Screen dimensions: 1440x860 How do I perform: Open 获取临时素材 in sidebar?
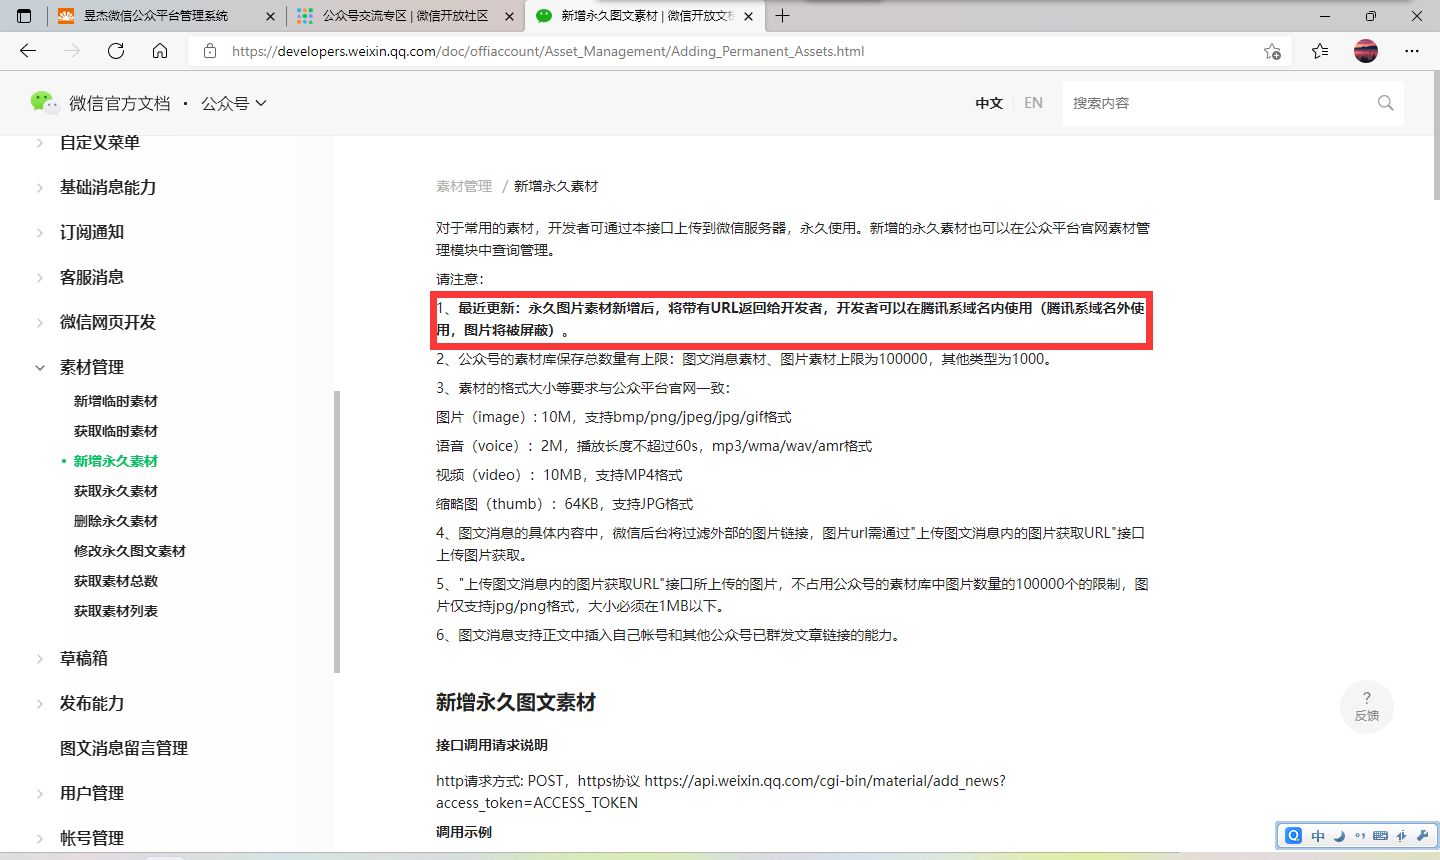116,431
